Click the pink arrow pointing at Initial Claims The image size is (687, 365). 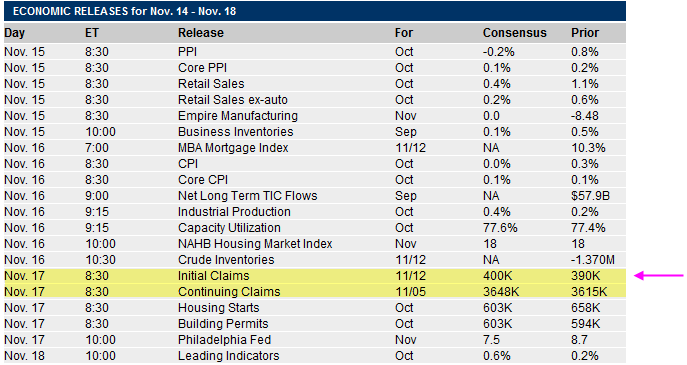point(659,276)
